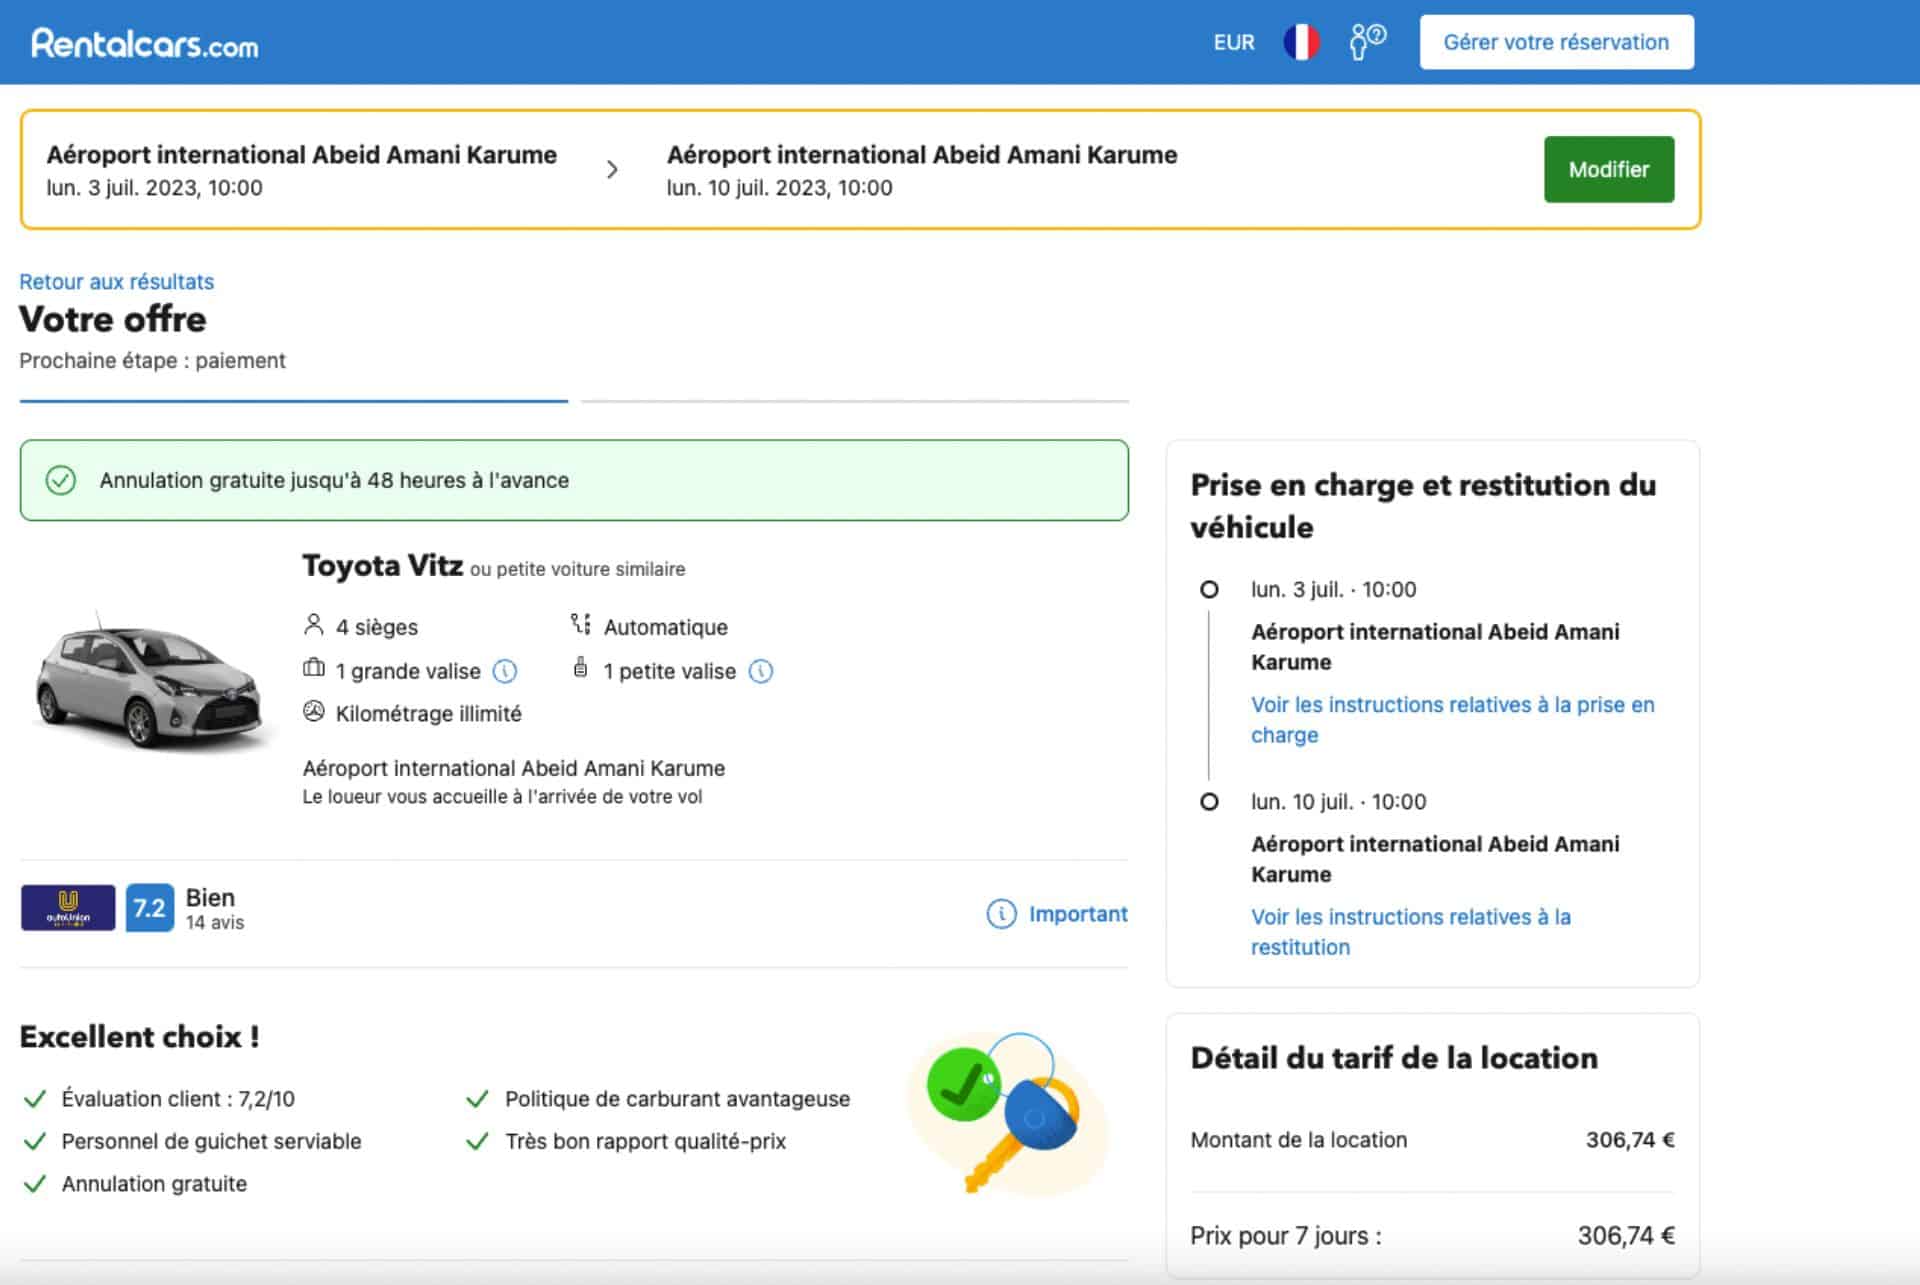Click checkmark beside Annulation gratuite
The height and width of the screenshot is (1285, 1920).
(x=35, y=1184)
